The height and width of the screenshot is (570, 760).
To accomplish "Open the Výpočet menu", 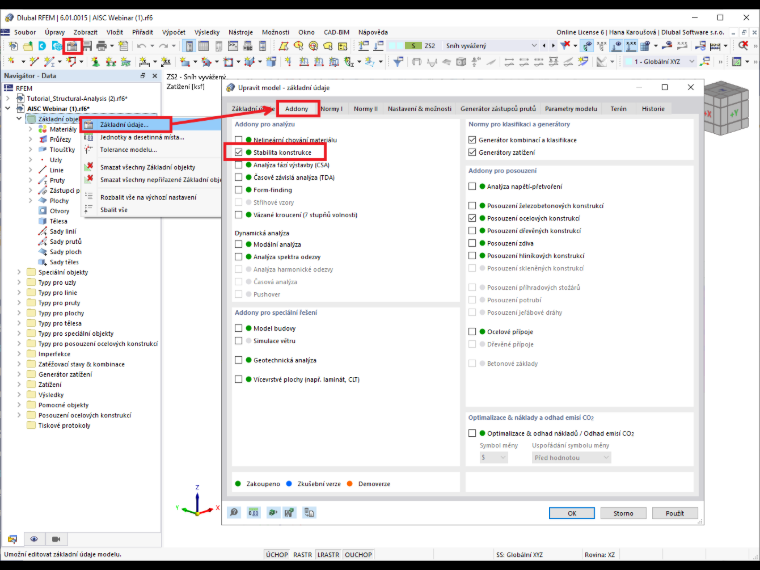I will pos(173,32).
